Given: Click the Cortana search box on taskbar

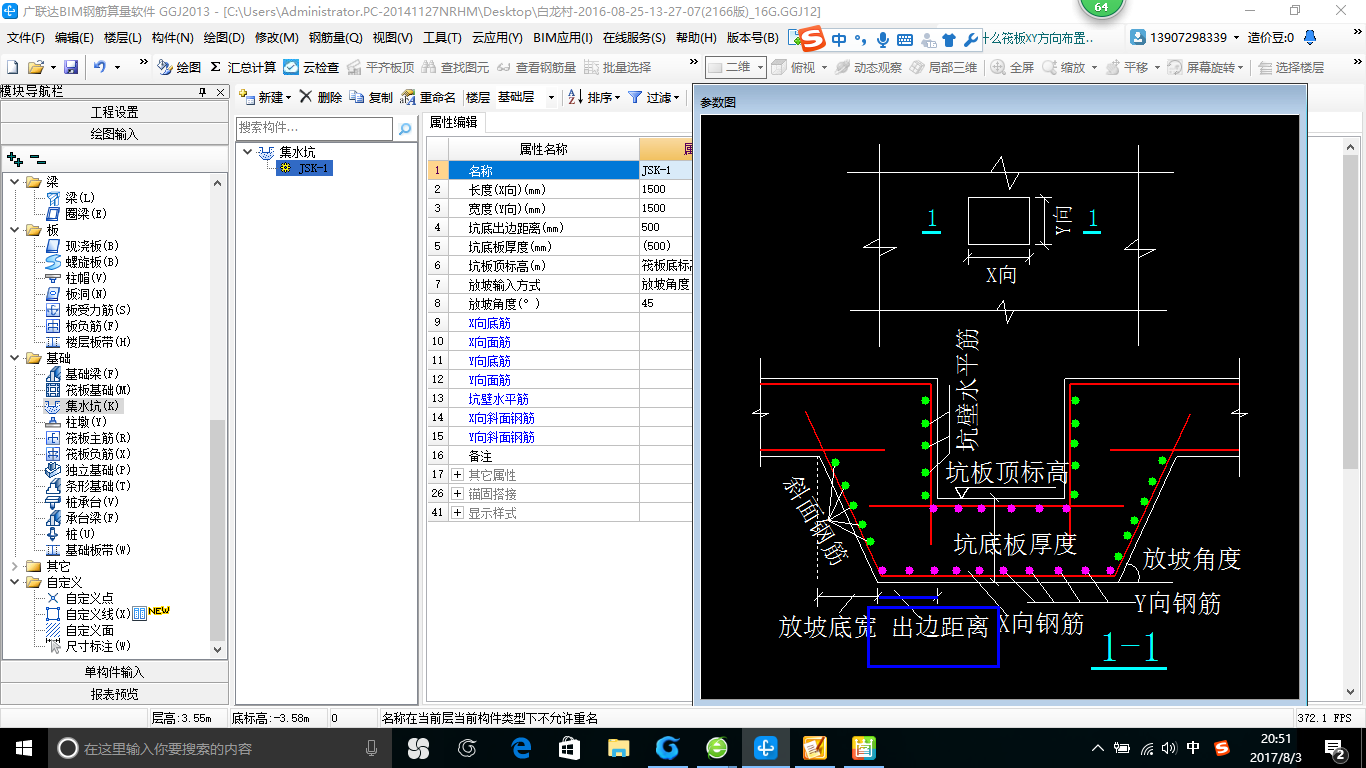Looking at the screenshot, I should (x=220, y=748).
